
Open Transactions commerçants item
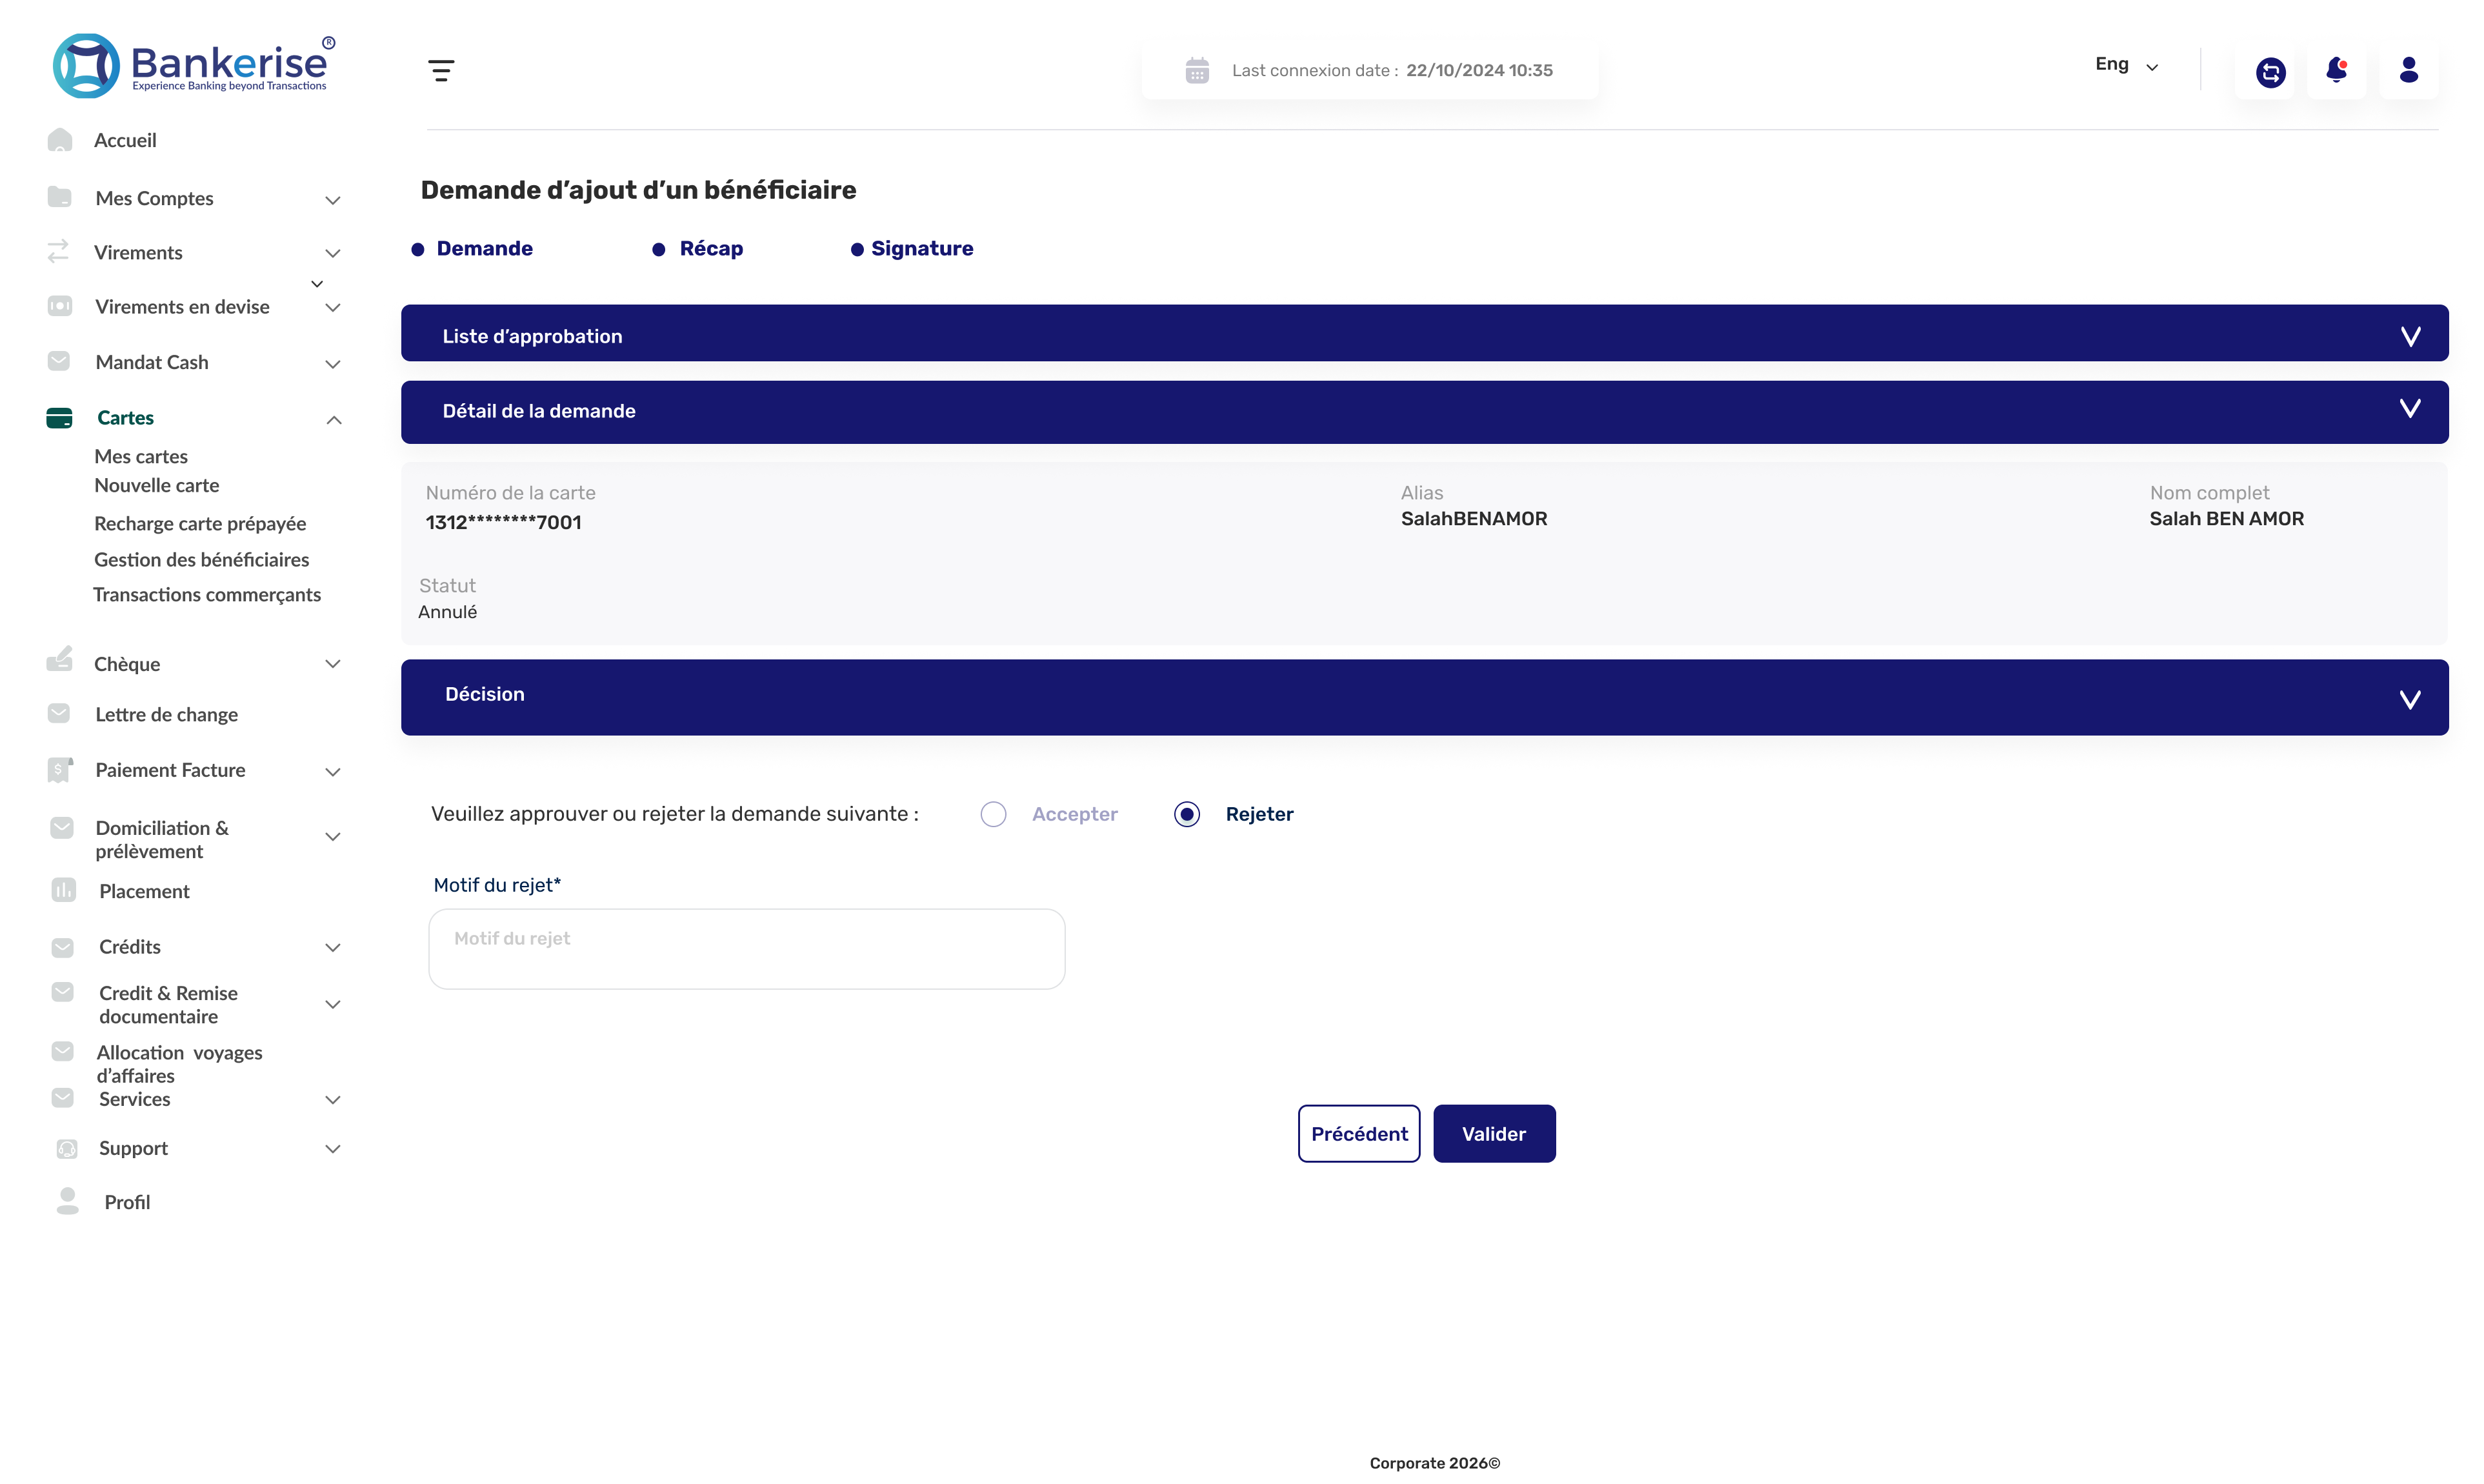click(207, 594)
